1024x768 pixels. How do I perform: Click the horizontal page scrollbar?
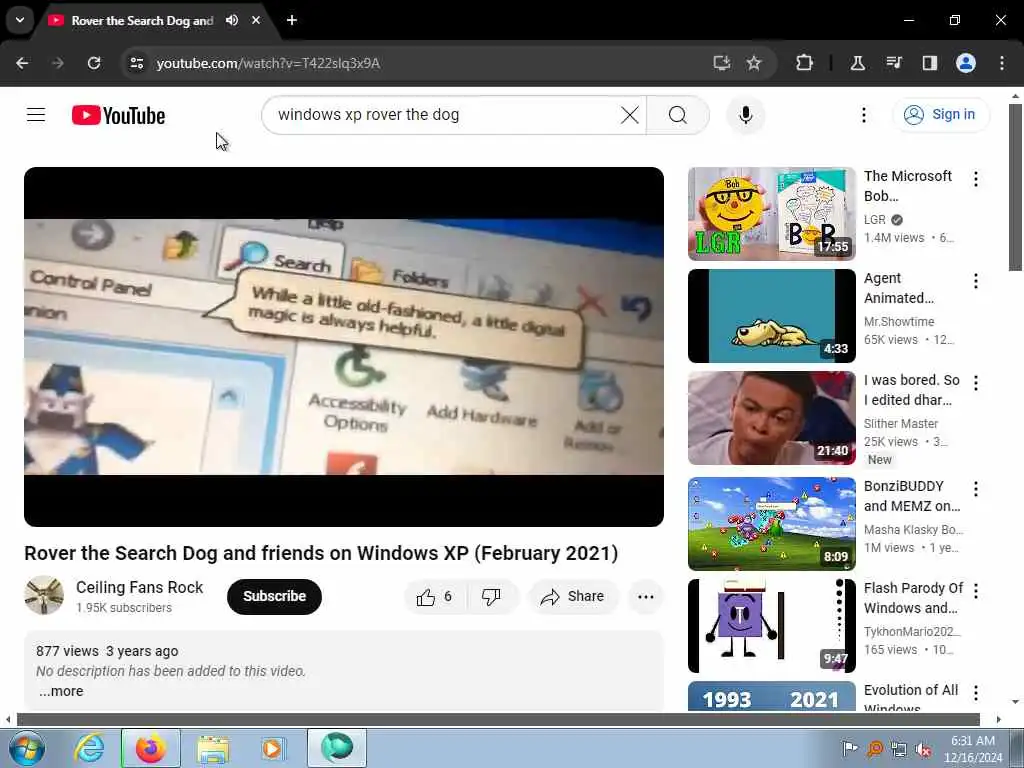pos(498,719)
